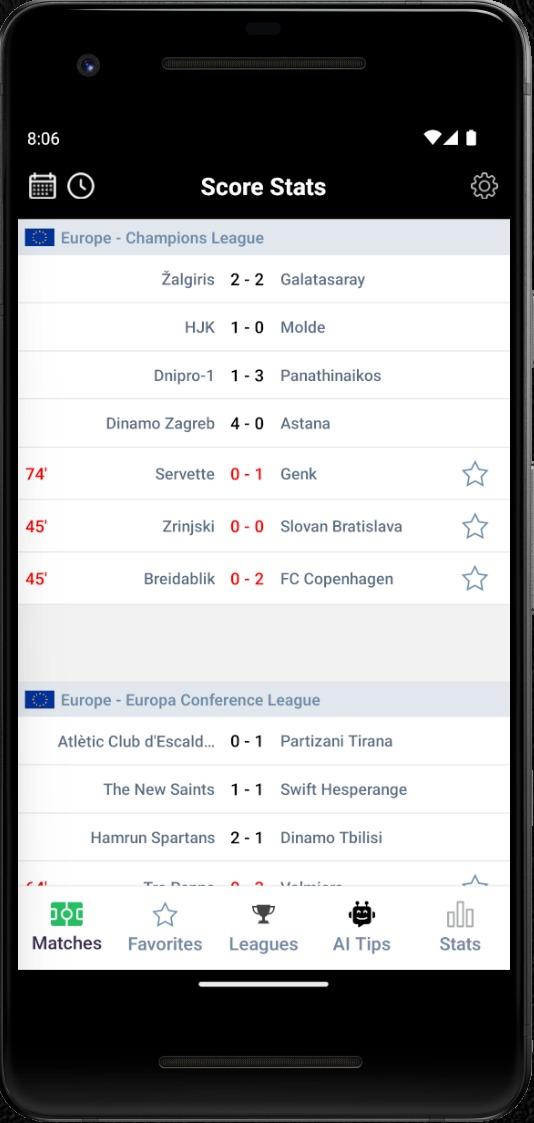Image resolution: width=534 pixels, height=1123 pixels.
Task: Collapse the Europe - Champions League header
Action: pyautogui.click(x=264, y=238)
